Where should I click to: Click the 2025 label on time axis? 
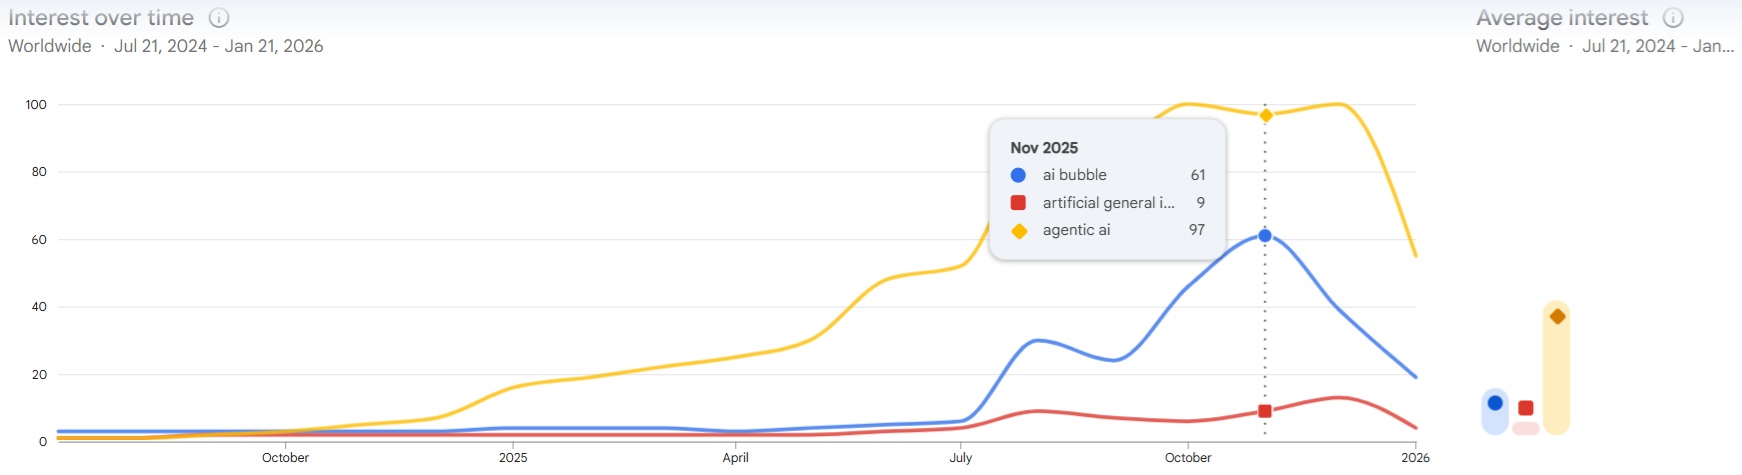513,458
